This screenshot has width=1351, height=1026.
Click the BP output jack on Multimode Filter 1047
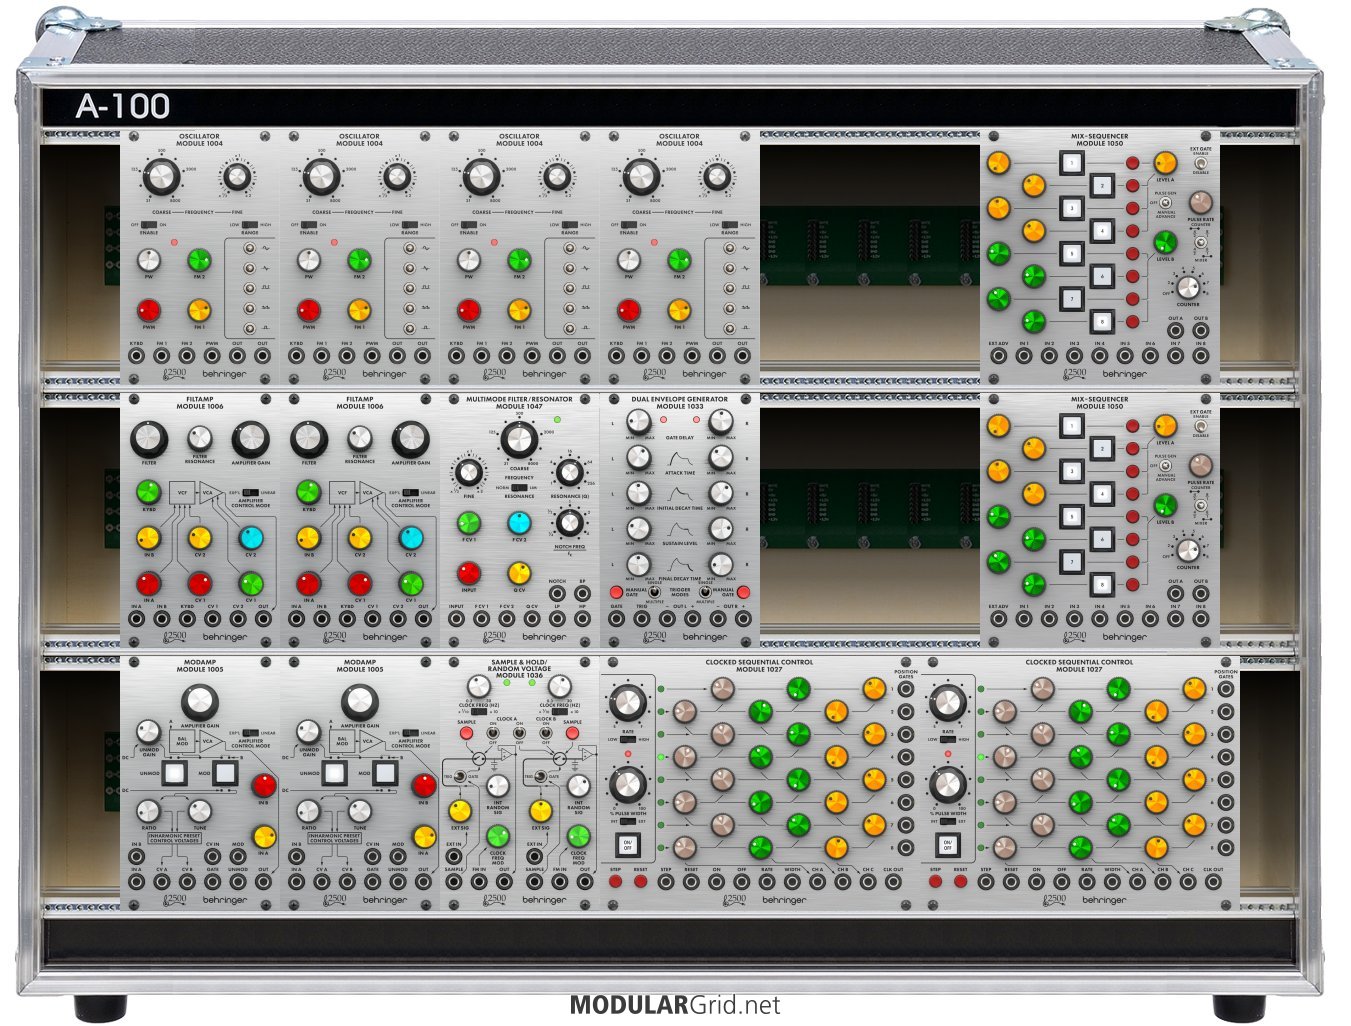point(582,594)
